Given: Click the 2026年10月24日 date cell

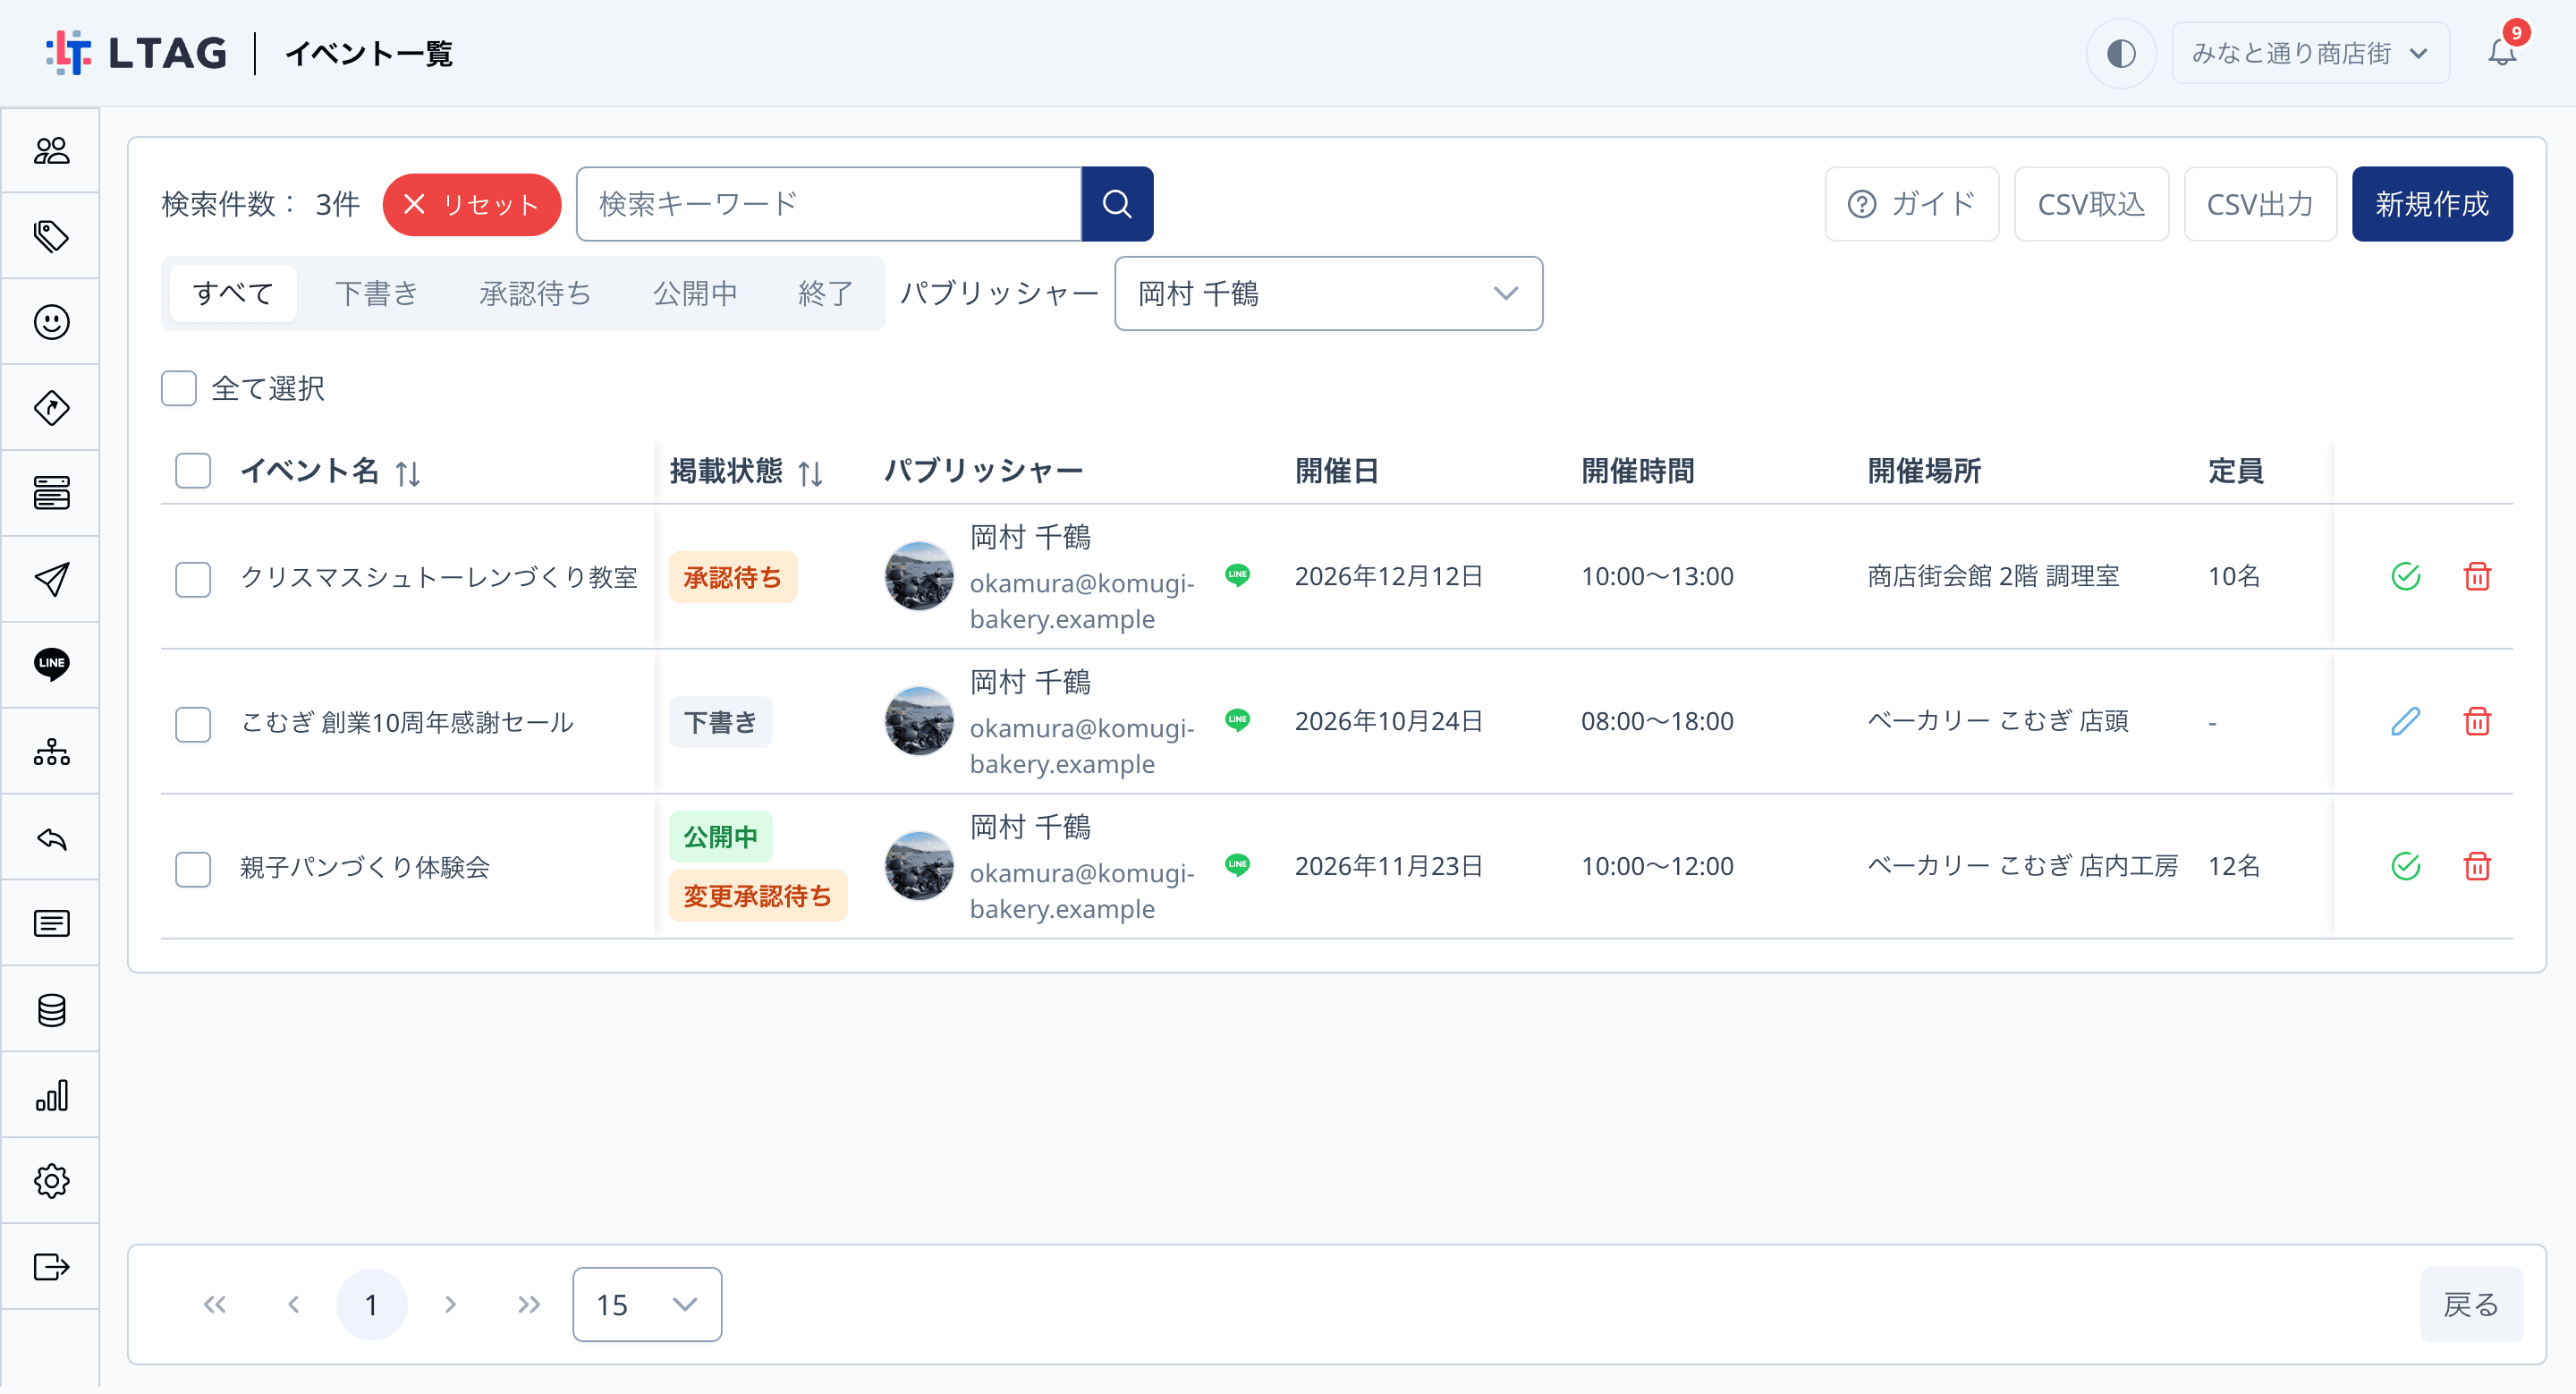Looking at the screenshot, I should [x=1388, y=721].
